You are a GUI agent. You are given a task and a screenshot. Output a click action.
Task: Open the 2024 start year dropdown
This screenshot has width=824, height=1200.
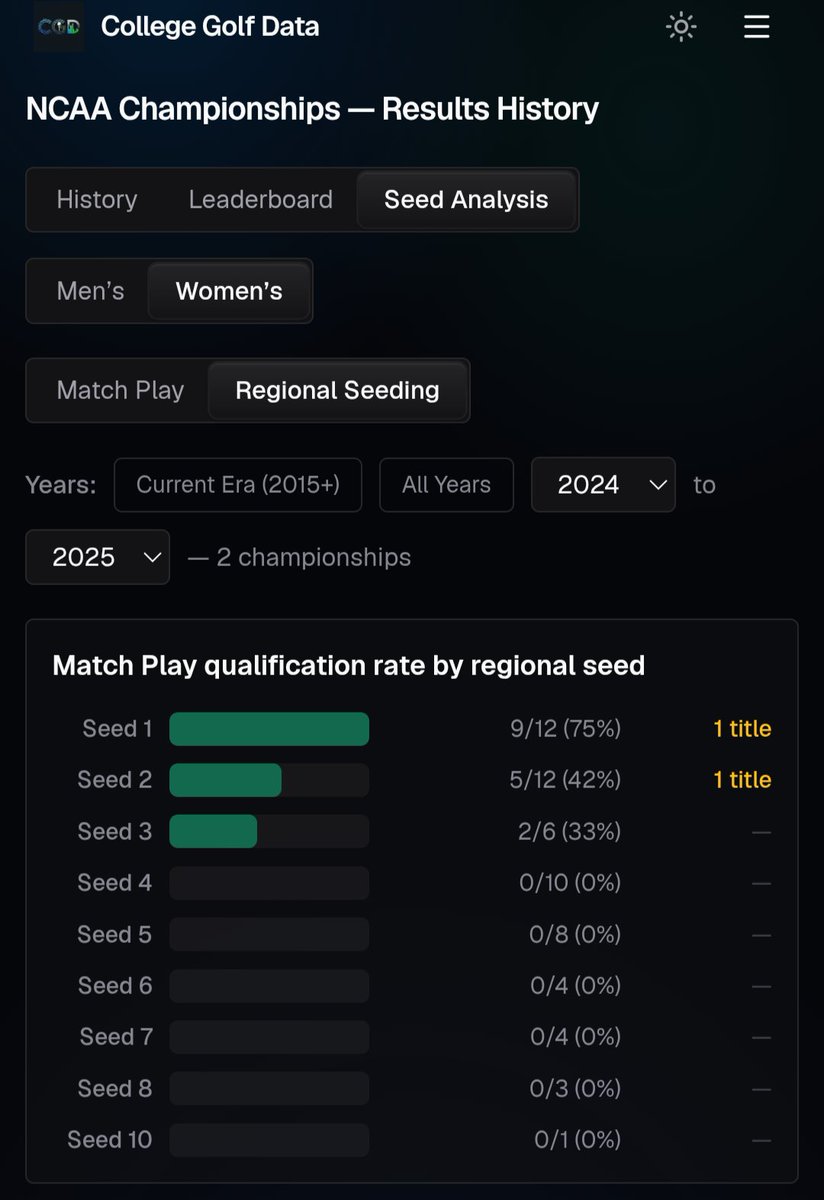[603, 485]
